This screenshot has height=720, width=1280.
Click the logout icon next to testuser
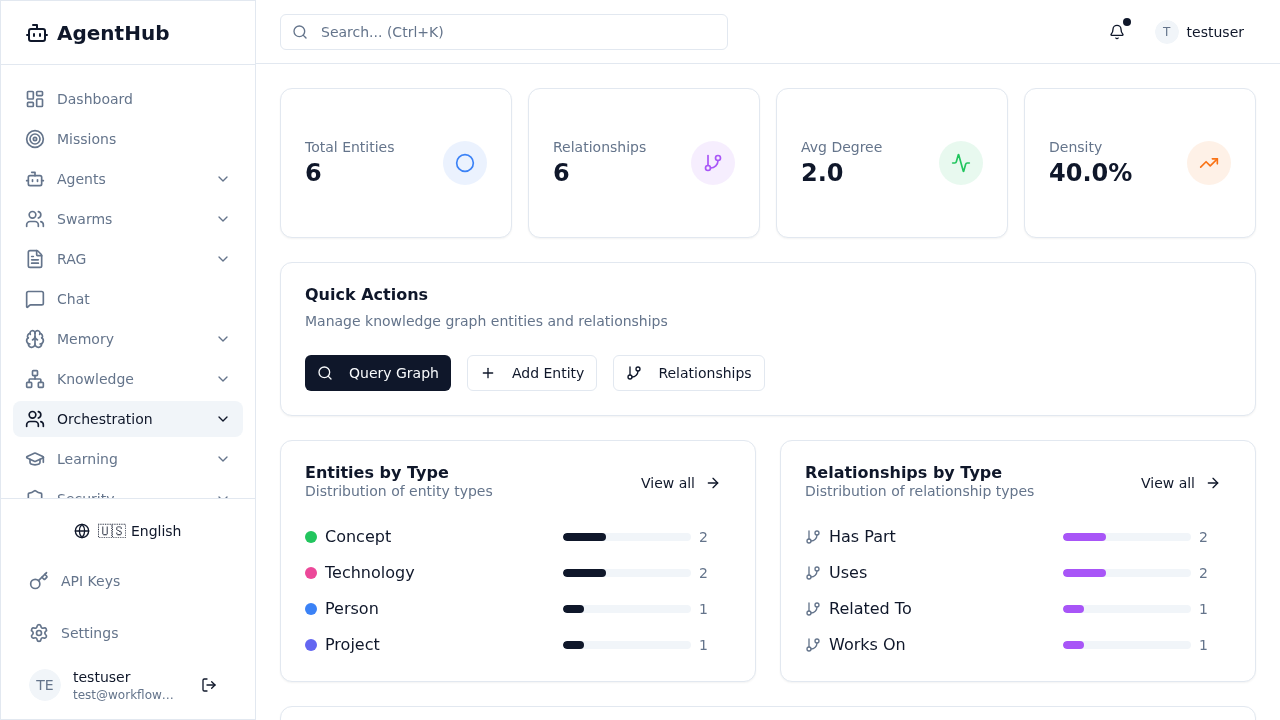[209, 685]
